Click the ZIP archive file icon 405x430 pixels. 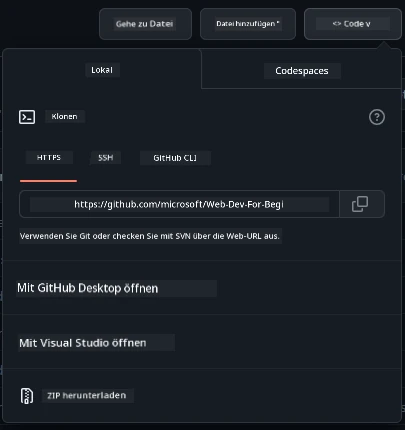27,396
